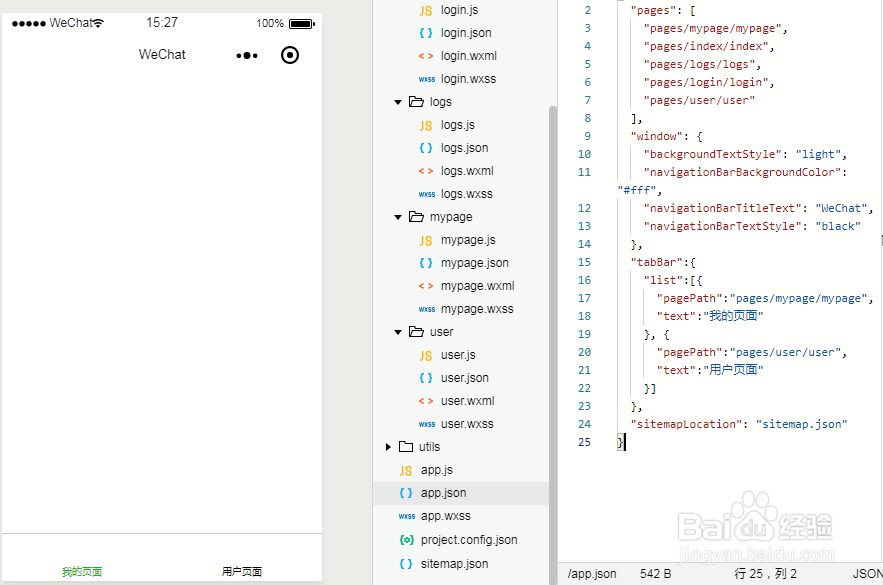Click the mypage folder icon
This screenshot has height=585, width=883.
pos(416,216)
